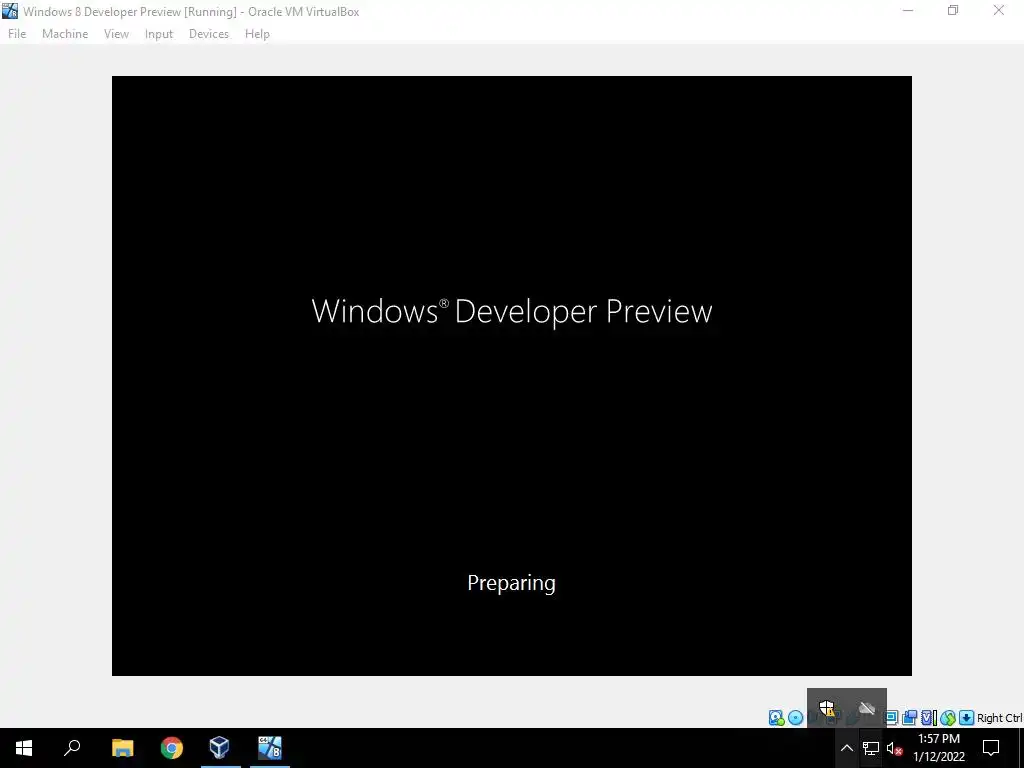Viewport: 1024px width, 768px height.
Task: Open the Action Center notifications icon
Action: pos(991,748)
